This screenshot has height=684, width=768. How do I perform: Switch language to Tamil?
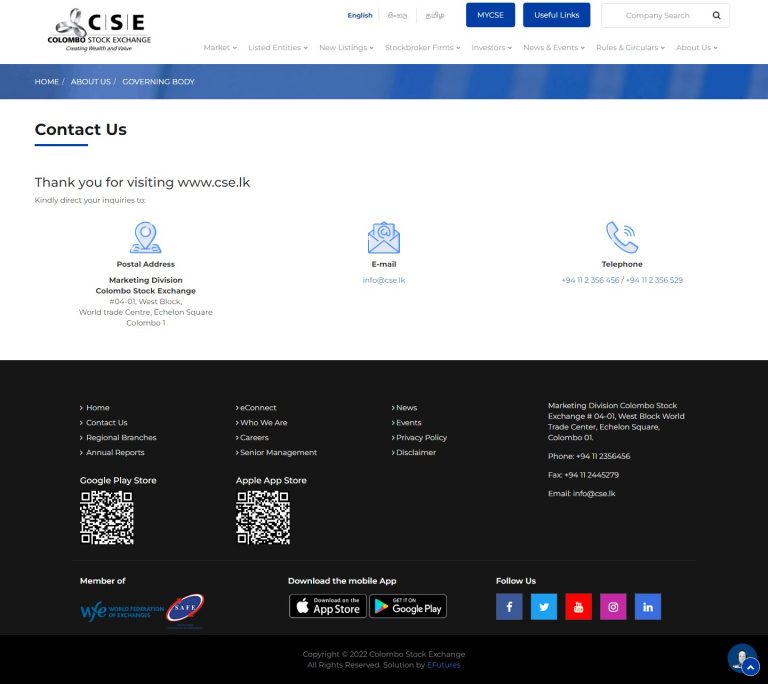[x=435, y=15]
